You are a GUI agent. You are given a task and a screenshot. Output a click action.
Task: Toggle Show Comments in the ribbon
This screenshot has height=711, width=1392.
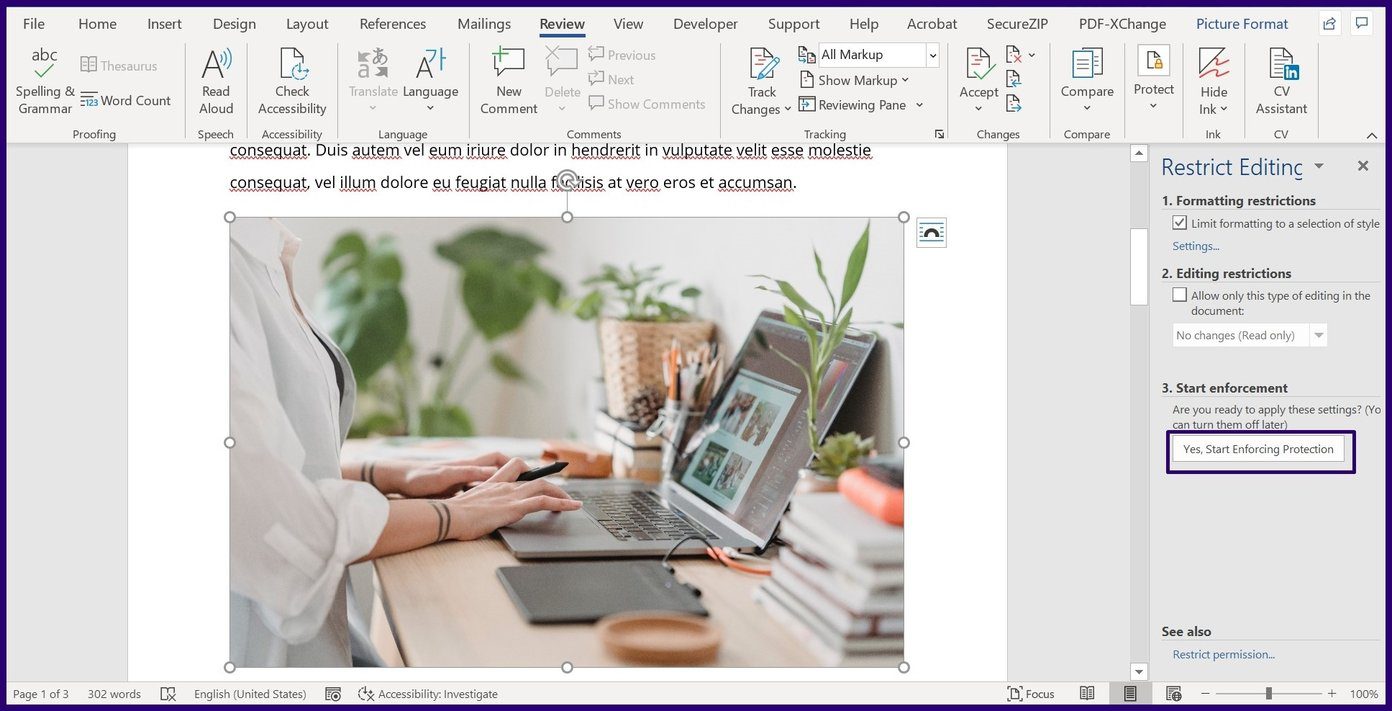[646, 103]
